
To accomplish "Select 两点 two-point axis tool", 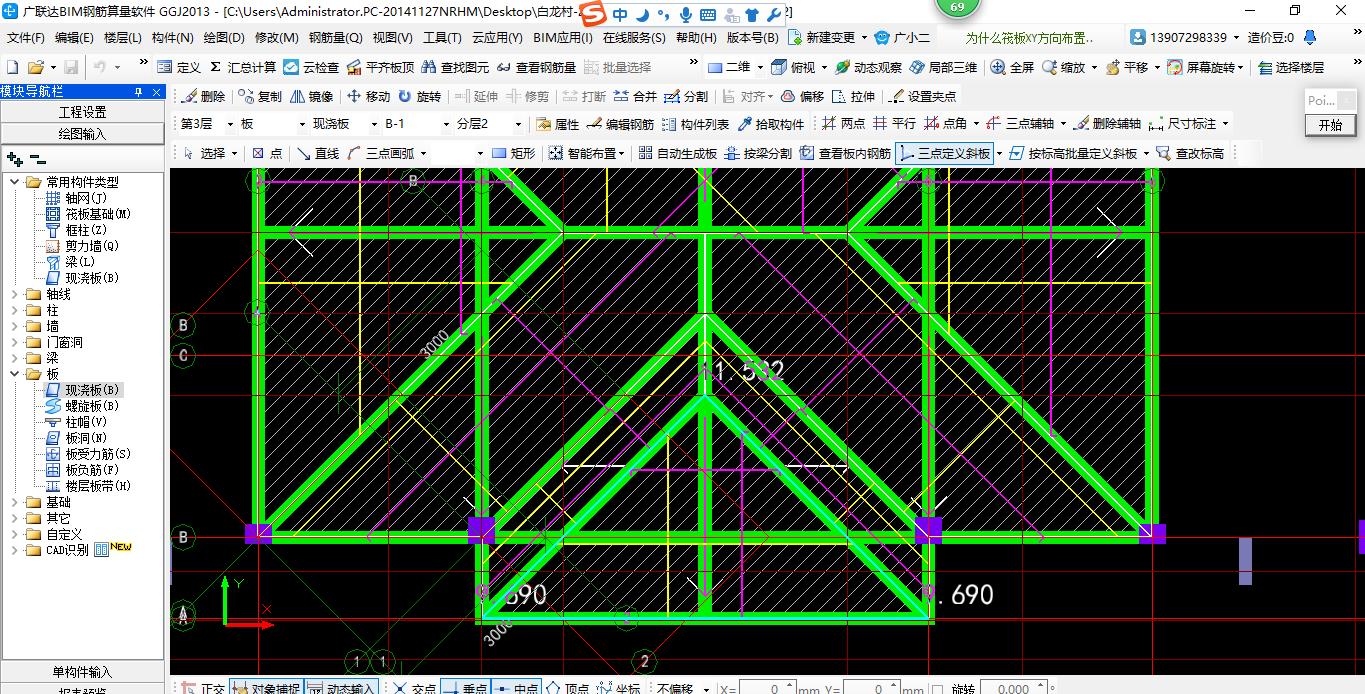I will 843,124.
